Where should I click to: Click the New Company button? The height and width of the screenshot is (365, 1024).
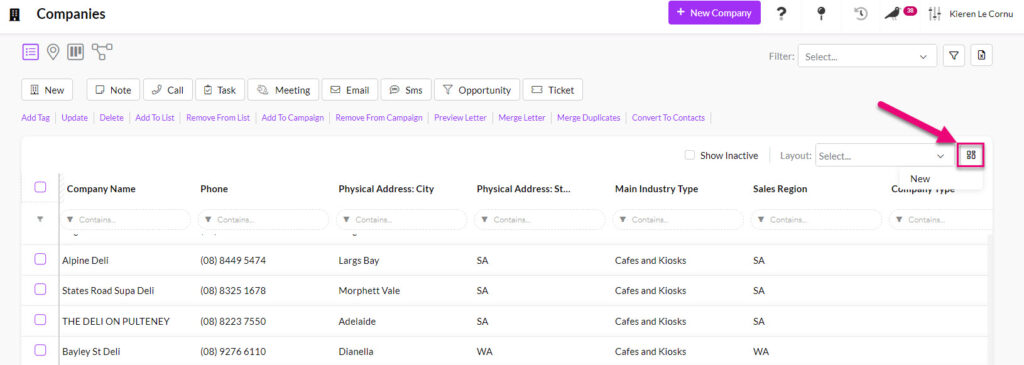[714, 12]
